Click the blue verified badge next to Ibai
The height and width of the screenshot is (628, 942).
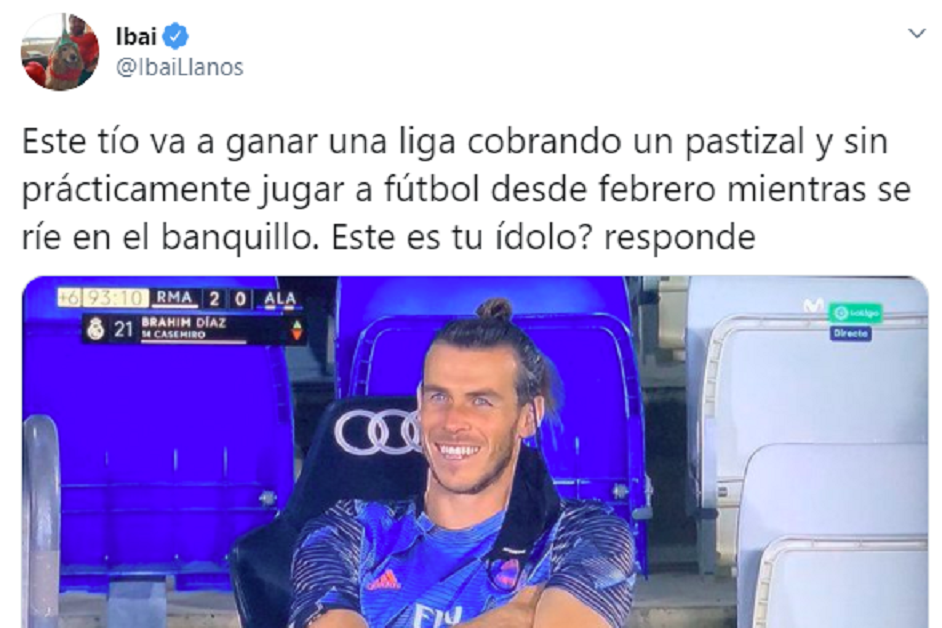click(176, 37)
